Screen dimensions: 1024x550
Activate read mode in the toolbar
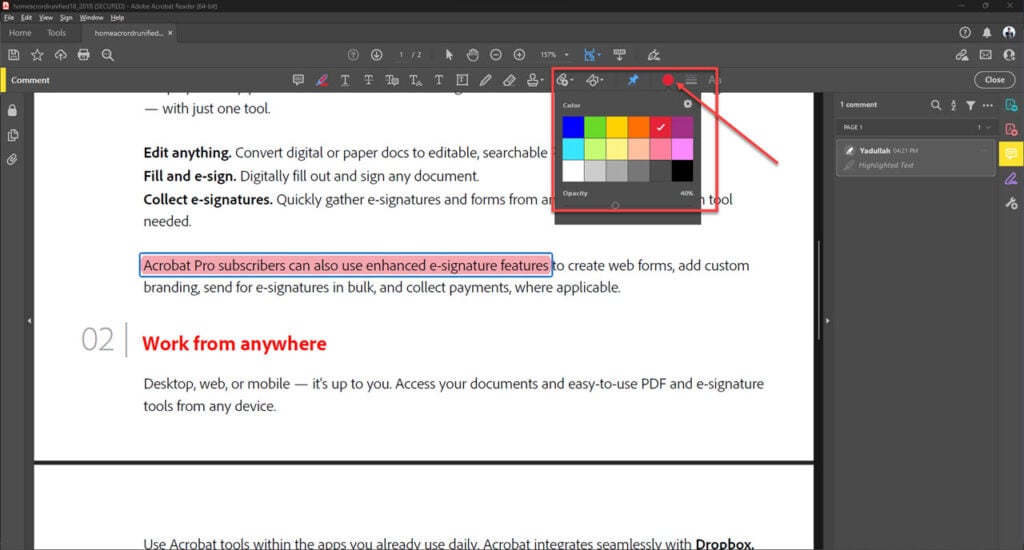pos(619,55)
